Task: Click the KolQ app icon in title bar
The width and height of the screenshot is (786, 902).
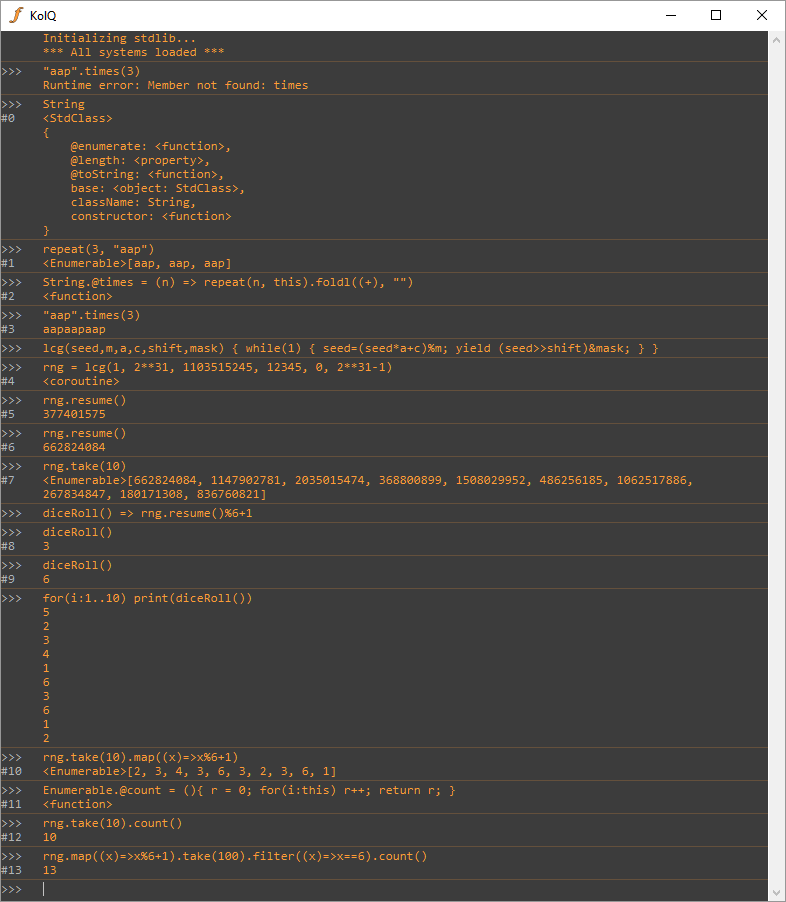Action: coord(15,15)
